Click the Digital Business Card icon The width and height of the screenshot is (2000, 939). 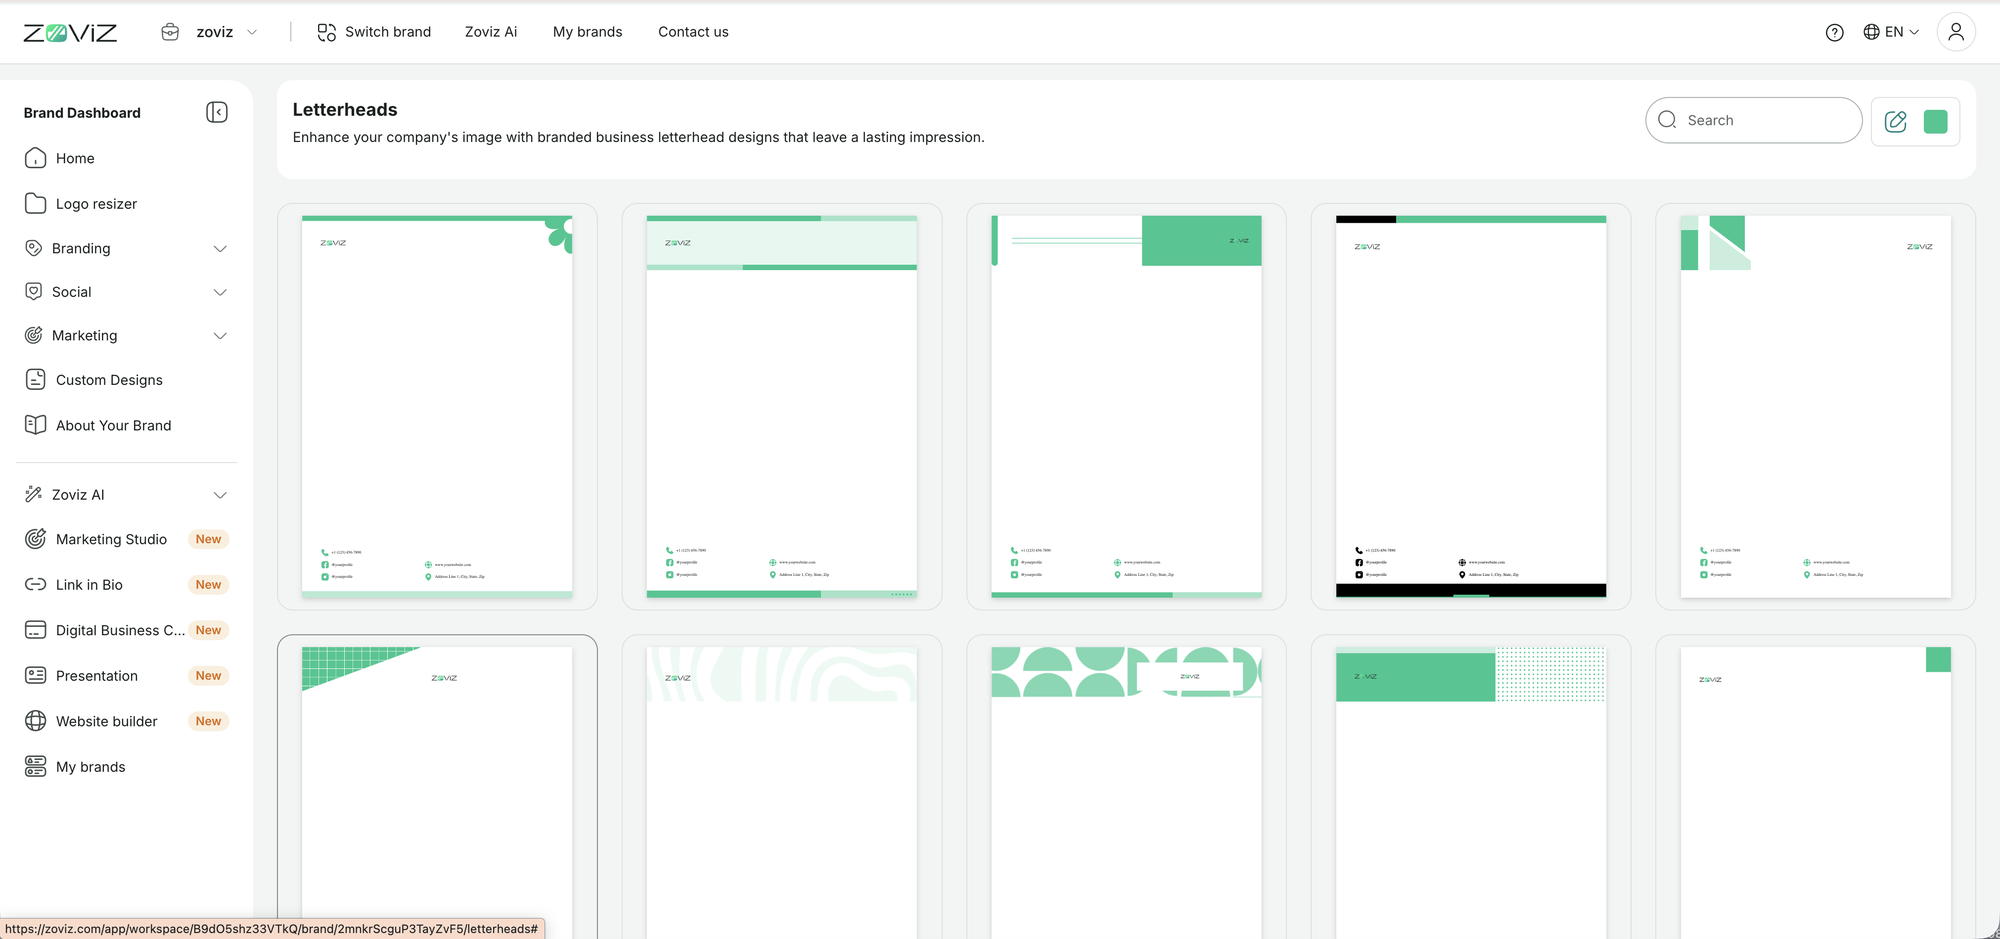(x=35, y=630)
